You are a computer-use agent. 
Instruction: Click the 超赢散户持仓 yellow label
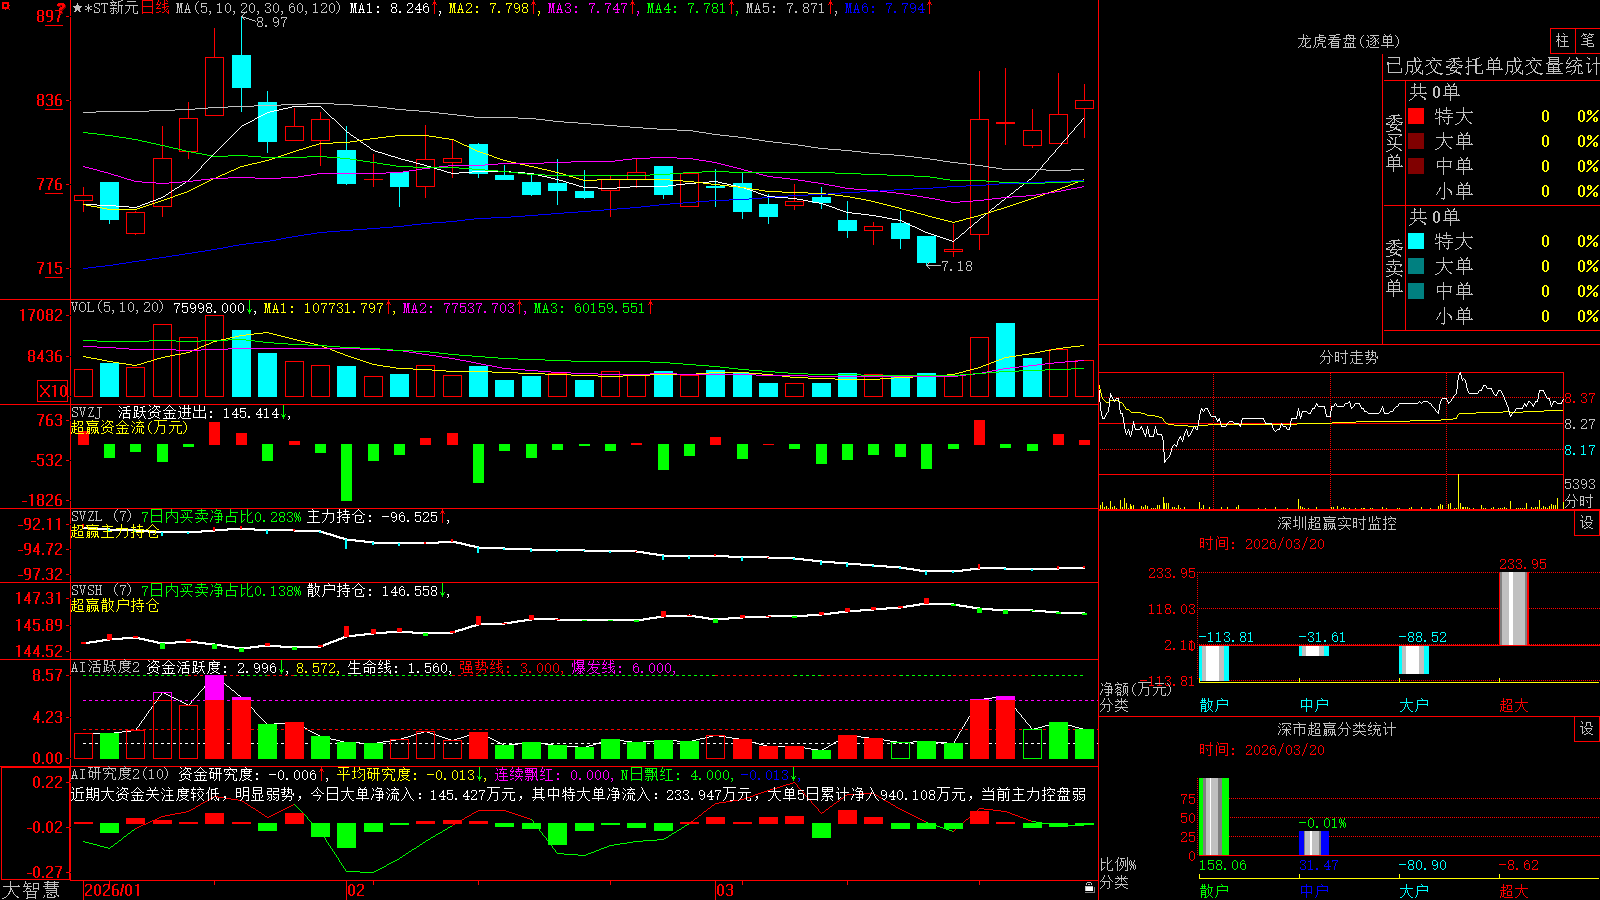pyautogui.click(x=115, y=605)
